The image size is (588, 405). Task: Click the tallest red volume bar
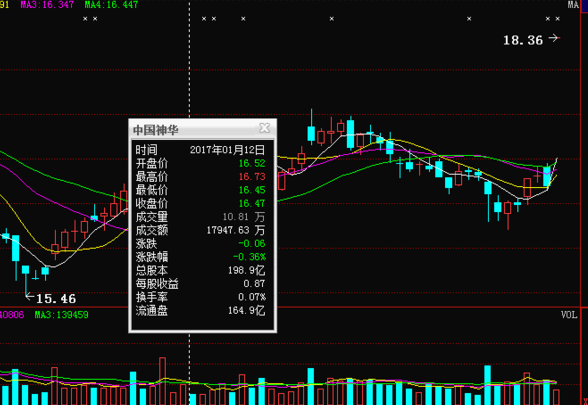coord(162,381)
